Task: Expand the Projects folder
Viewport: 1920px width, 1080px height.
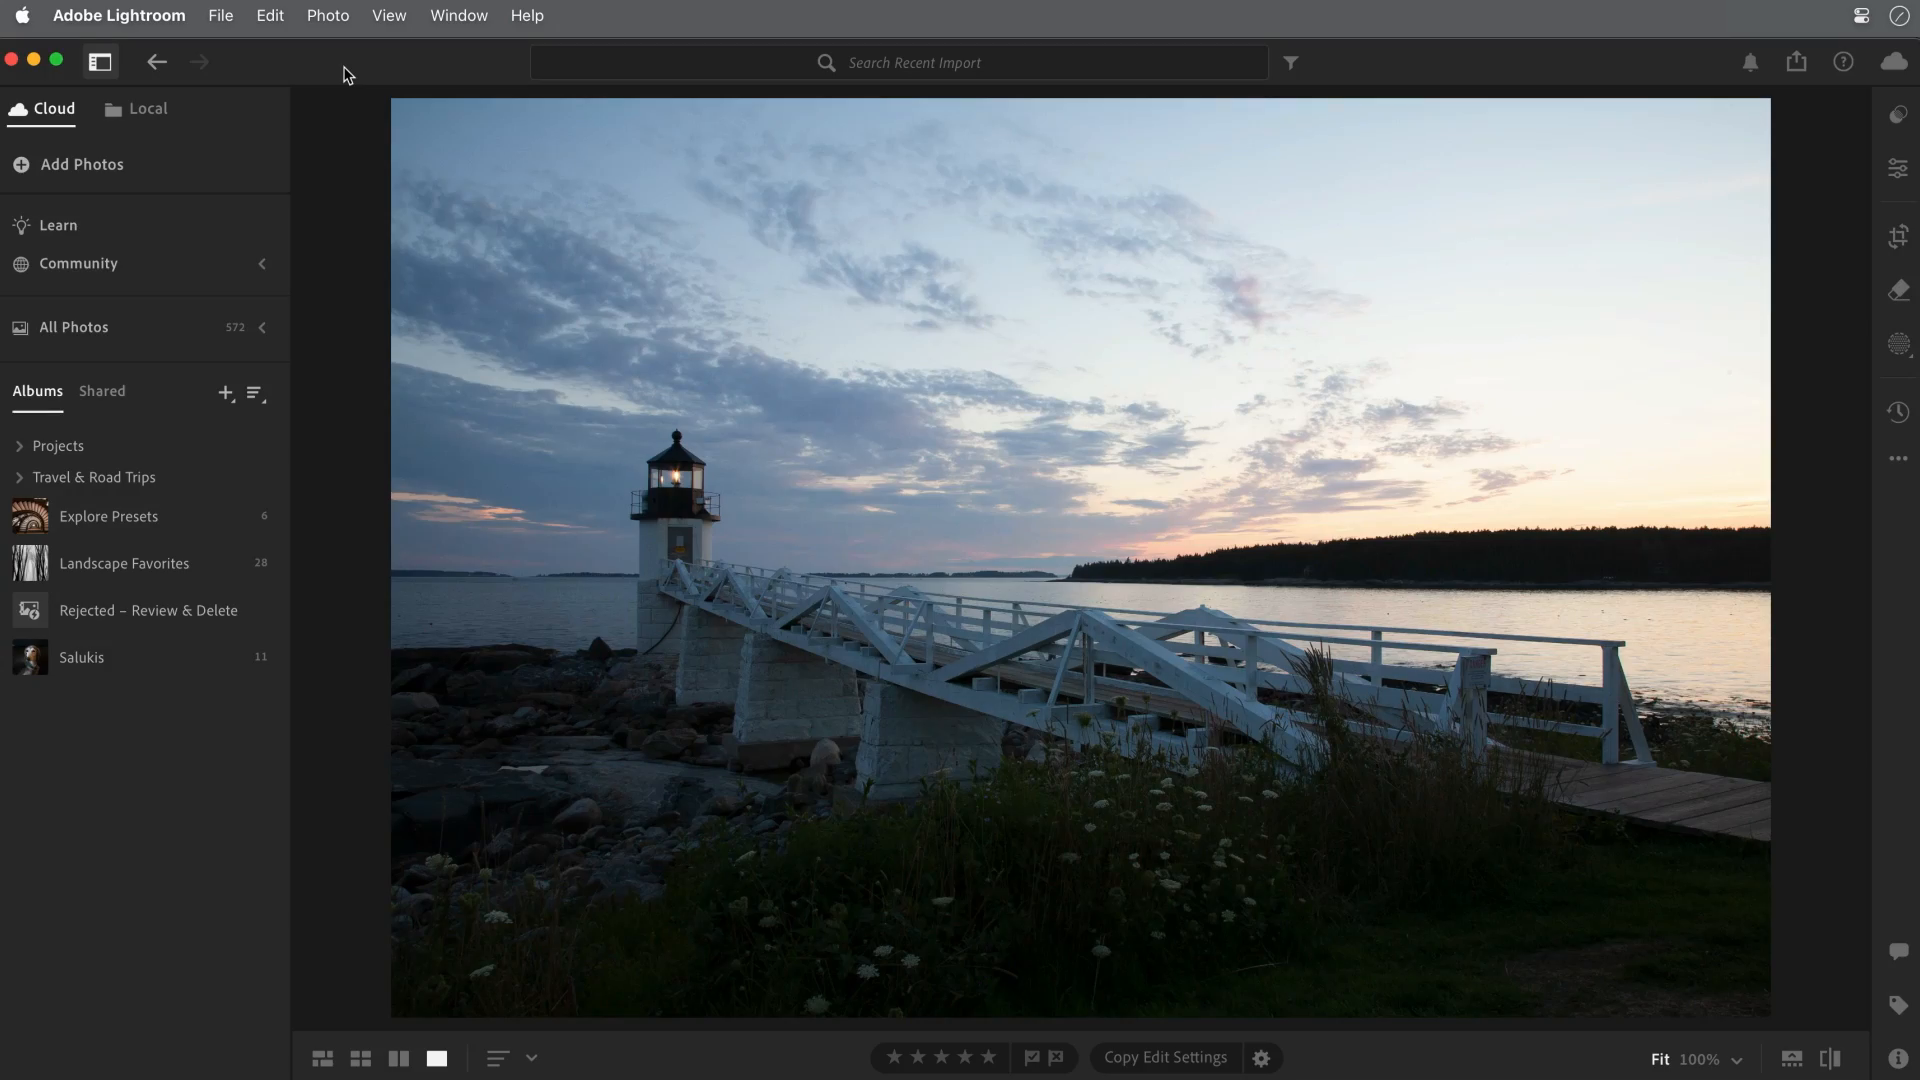Action: tap(19, 446)
